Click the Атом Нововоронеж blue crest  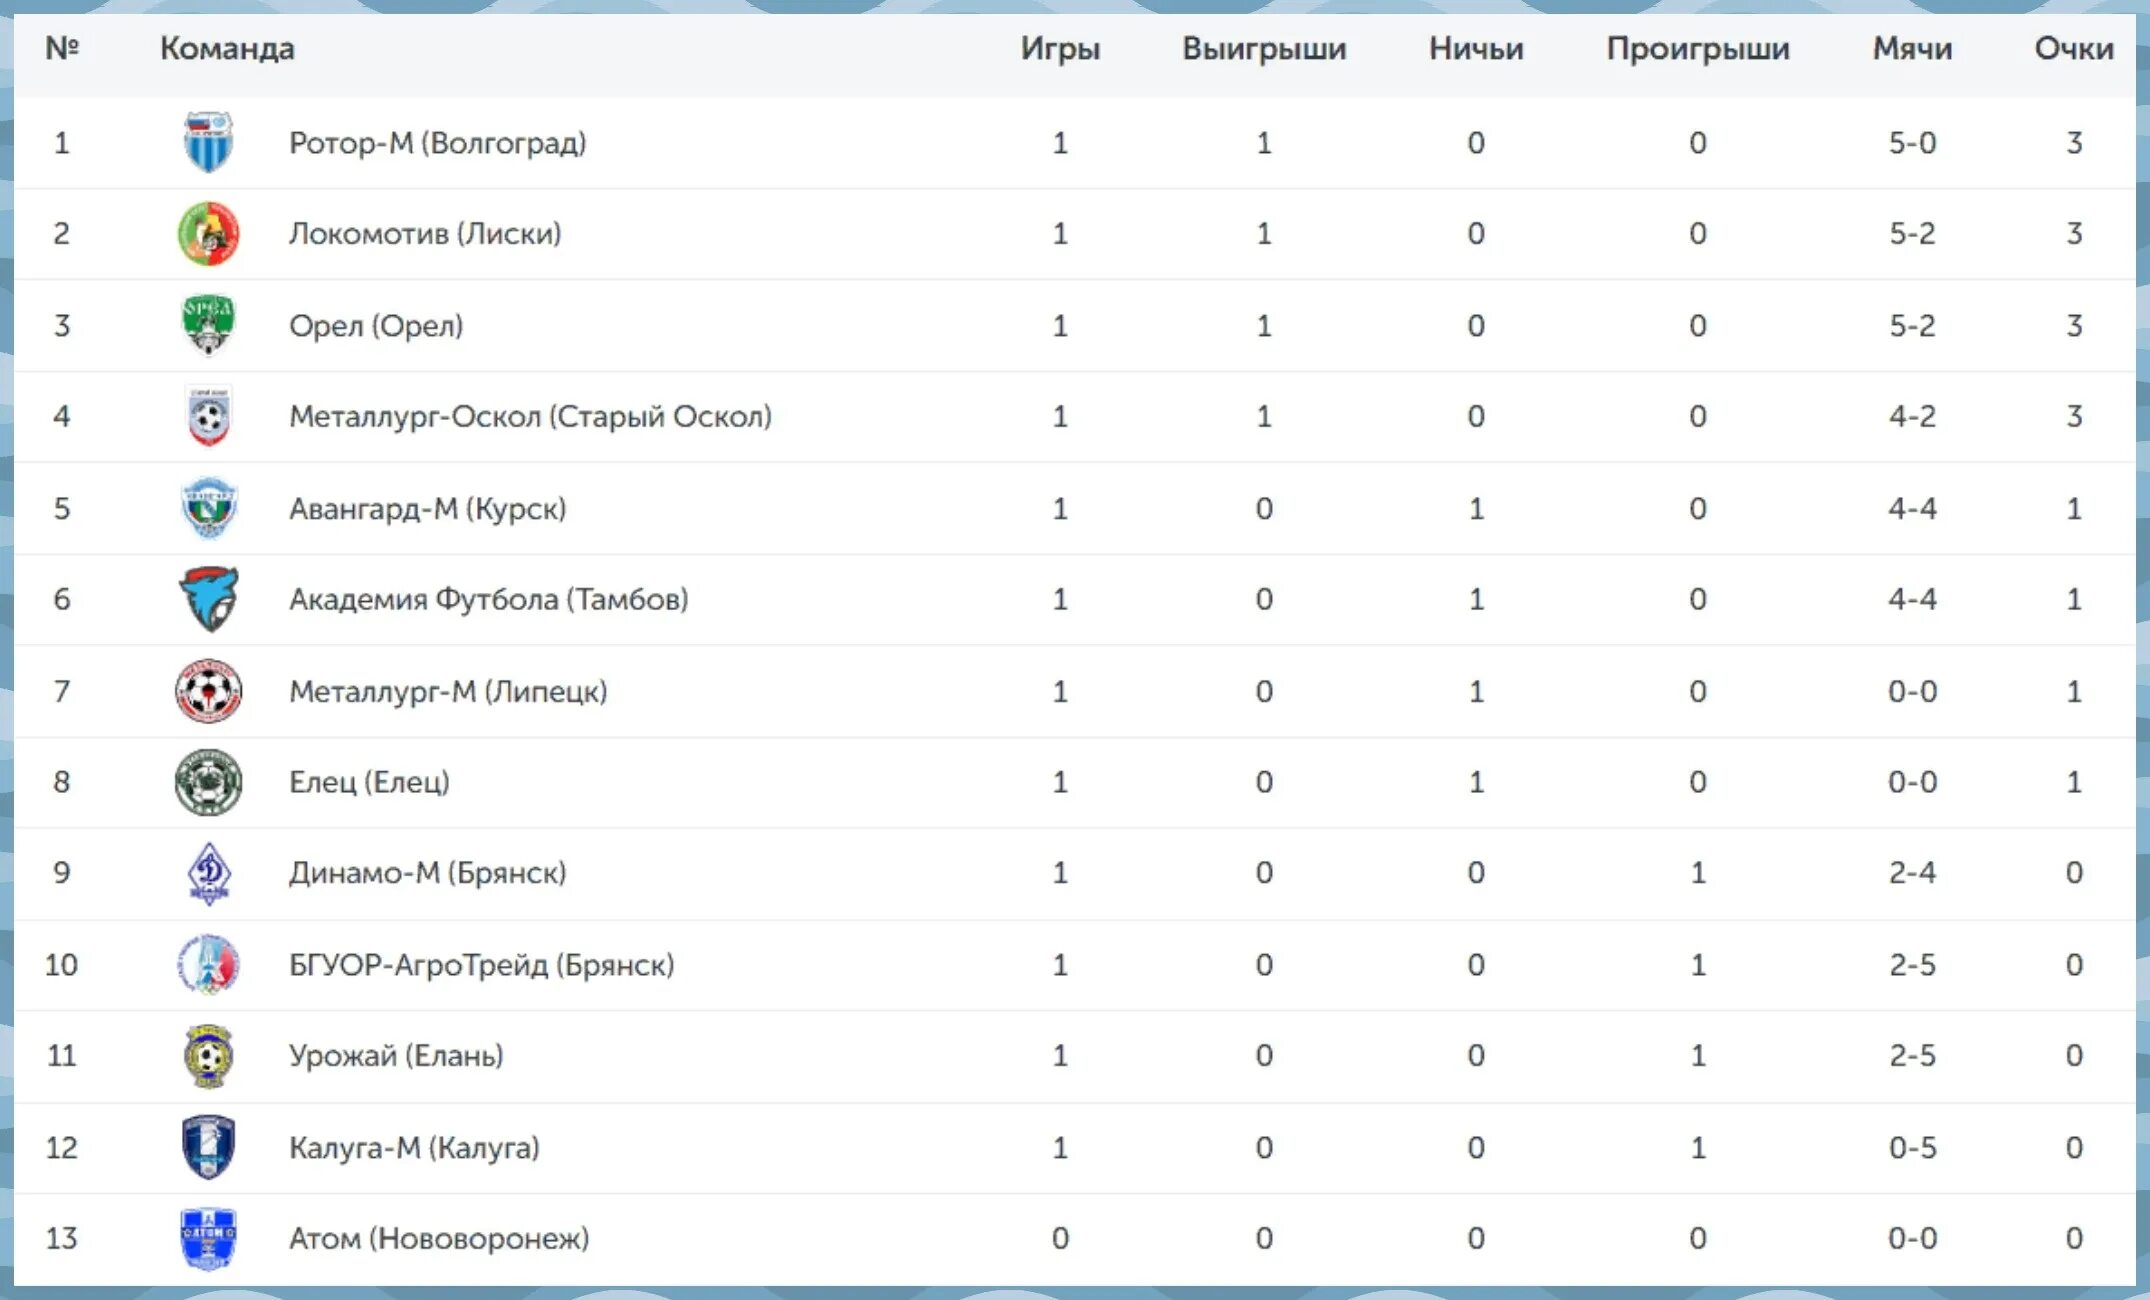(x=209, y=1239)
